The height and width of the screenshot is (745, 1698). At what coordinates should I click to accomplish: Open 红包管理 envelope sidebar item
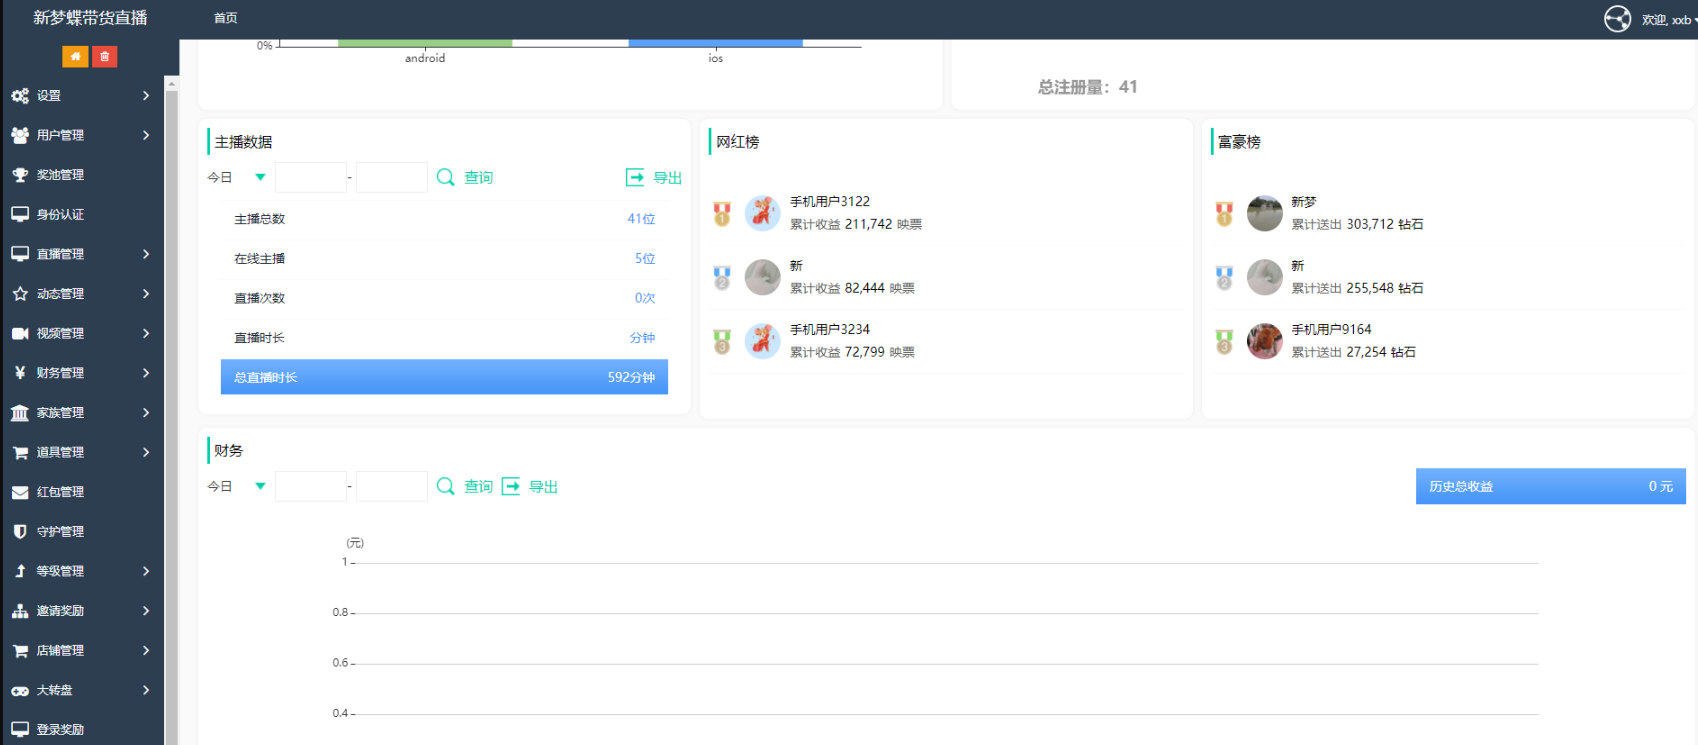pos(82,492)
